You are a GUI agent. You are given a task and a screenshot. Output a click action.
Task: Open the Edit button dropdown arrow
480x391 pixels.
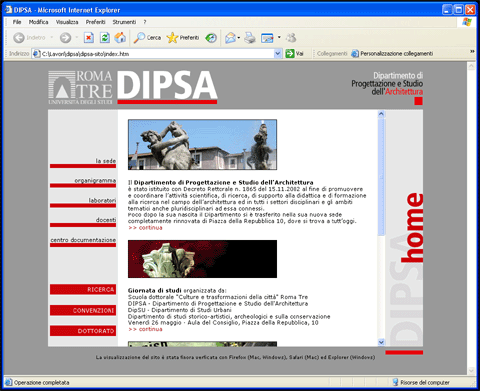(279, 37)
